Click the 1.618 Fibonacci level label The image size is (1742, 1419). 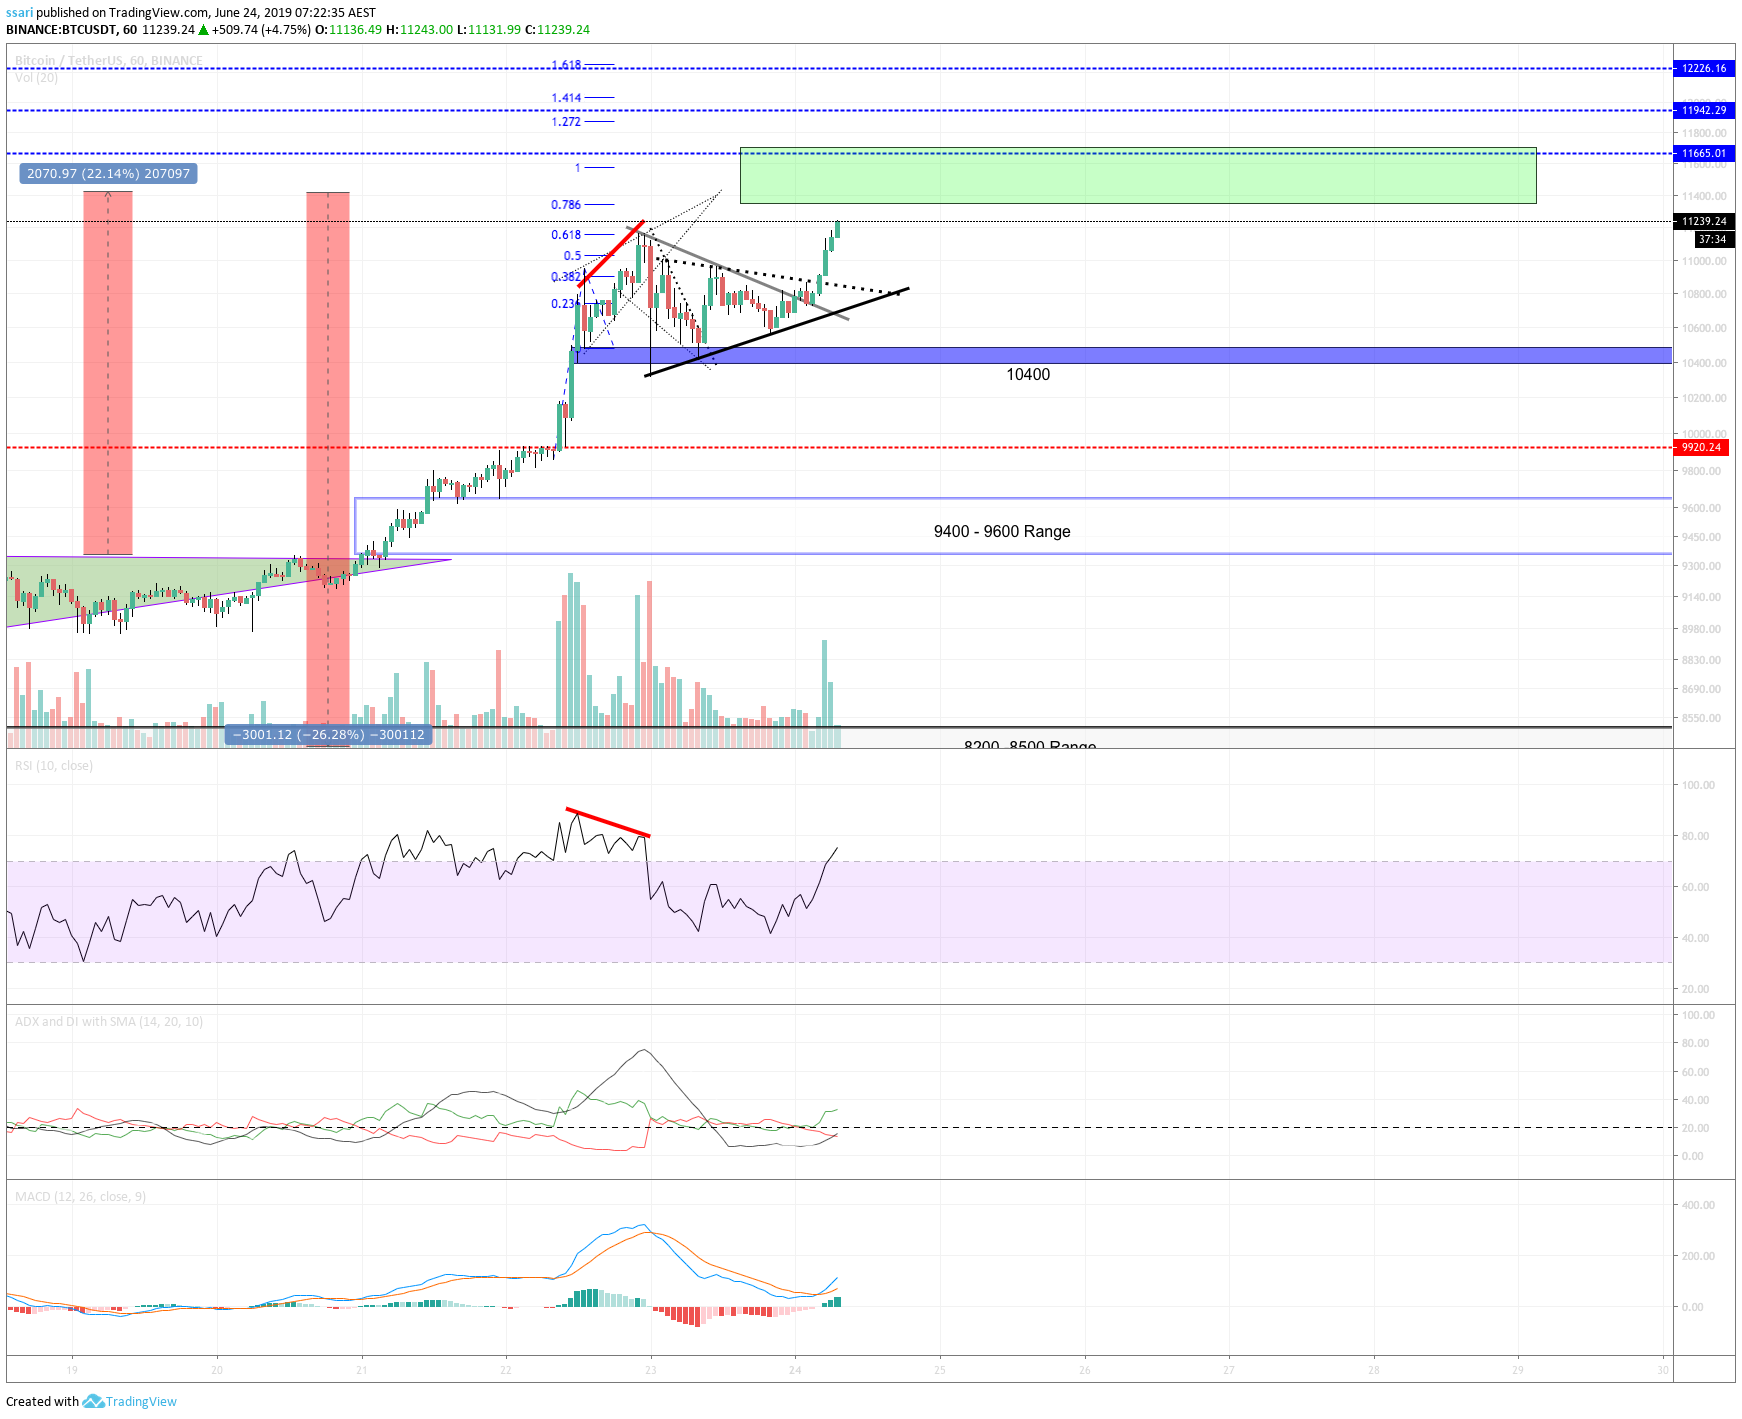pyautogui.click(x=566, y=65)
